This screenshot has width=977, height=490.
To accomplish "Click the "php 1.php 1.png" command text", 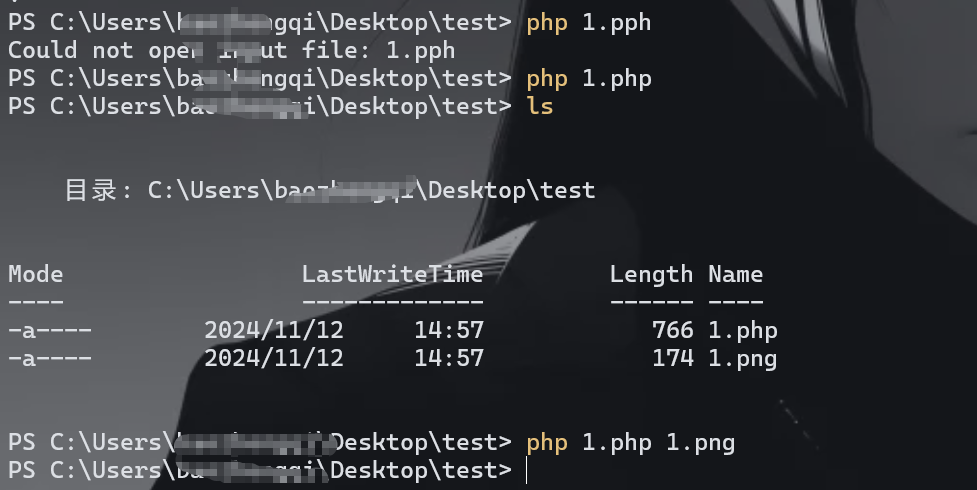I will point(630,442).
